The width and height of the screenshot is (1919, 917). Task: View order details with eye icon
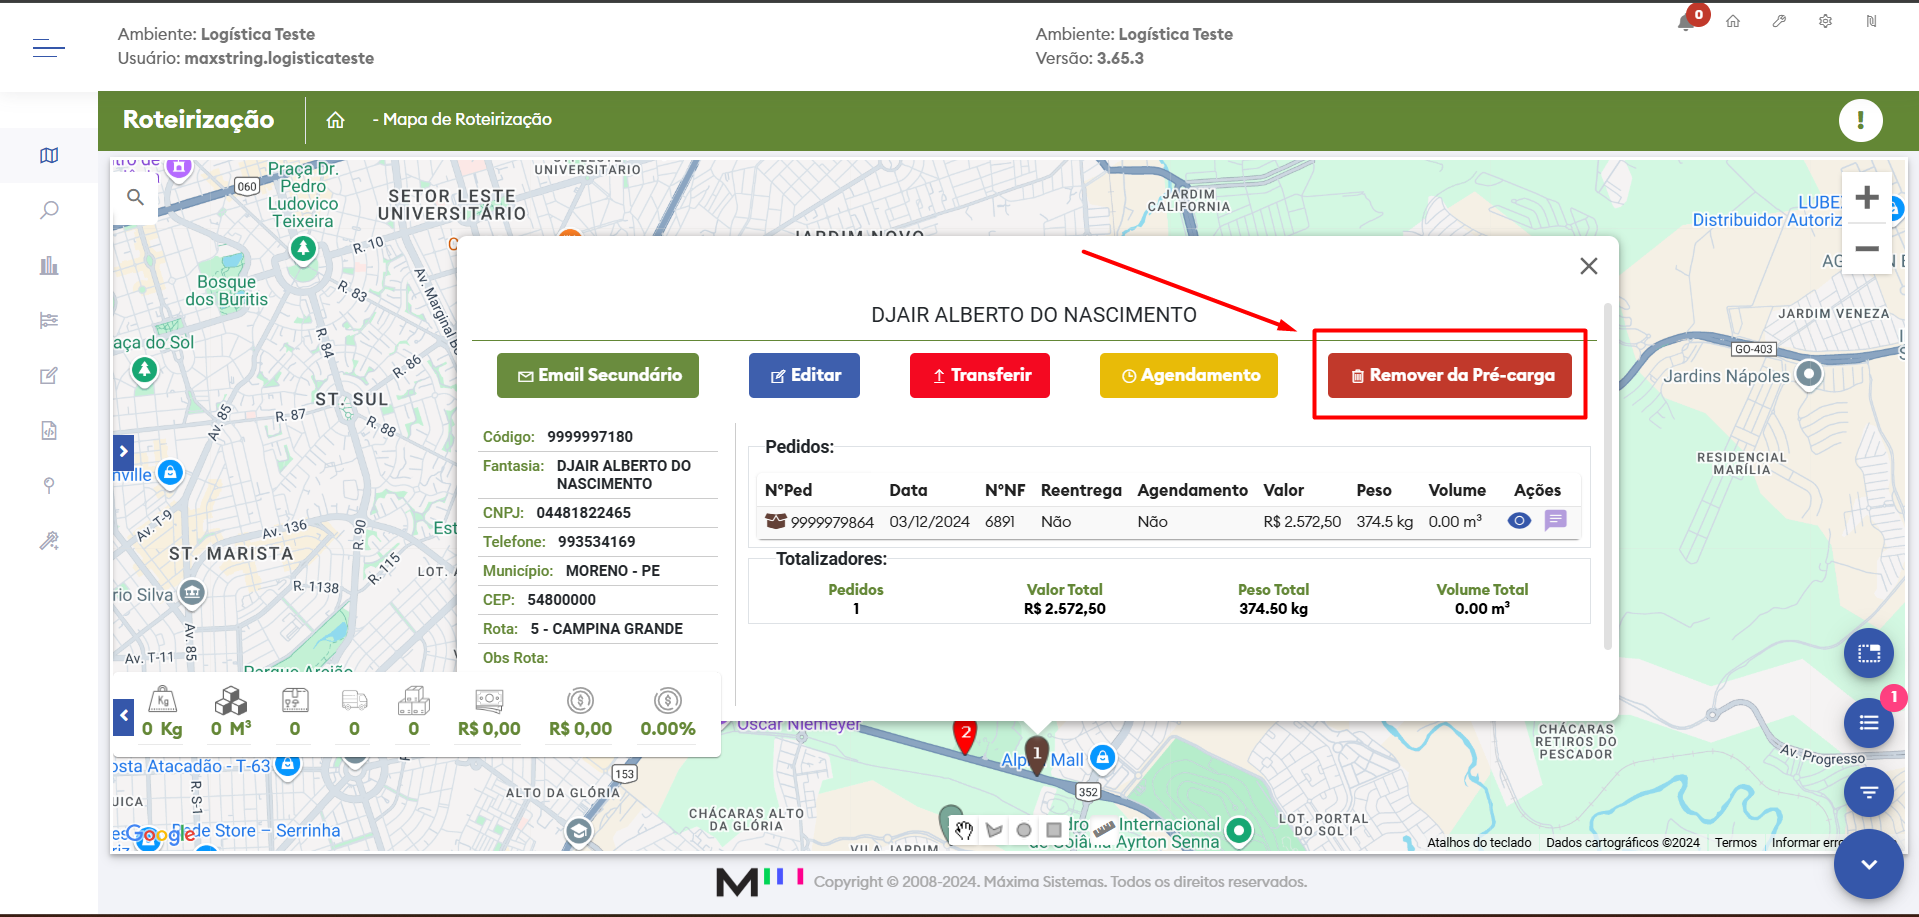(1519, 521)
